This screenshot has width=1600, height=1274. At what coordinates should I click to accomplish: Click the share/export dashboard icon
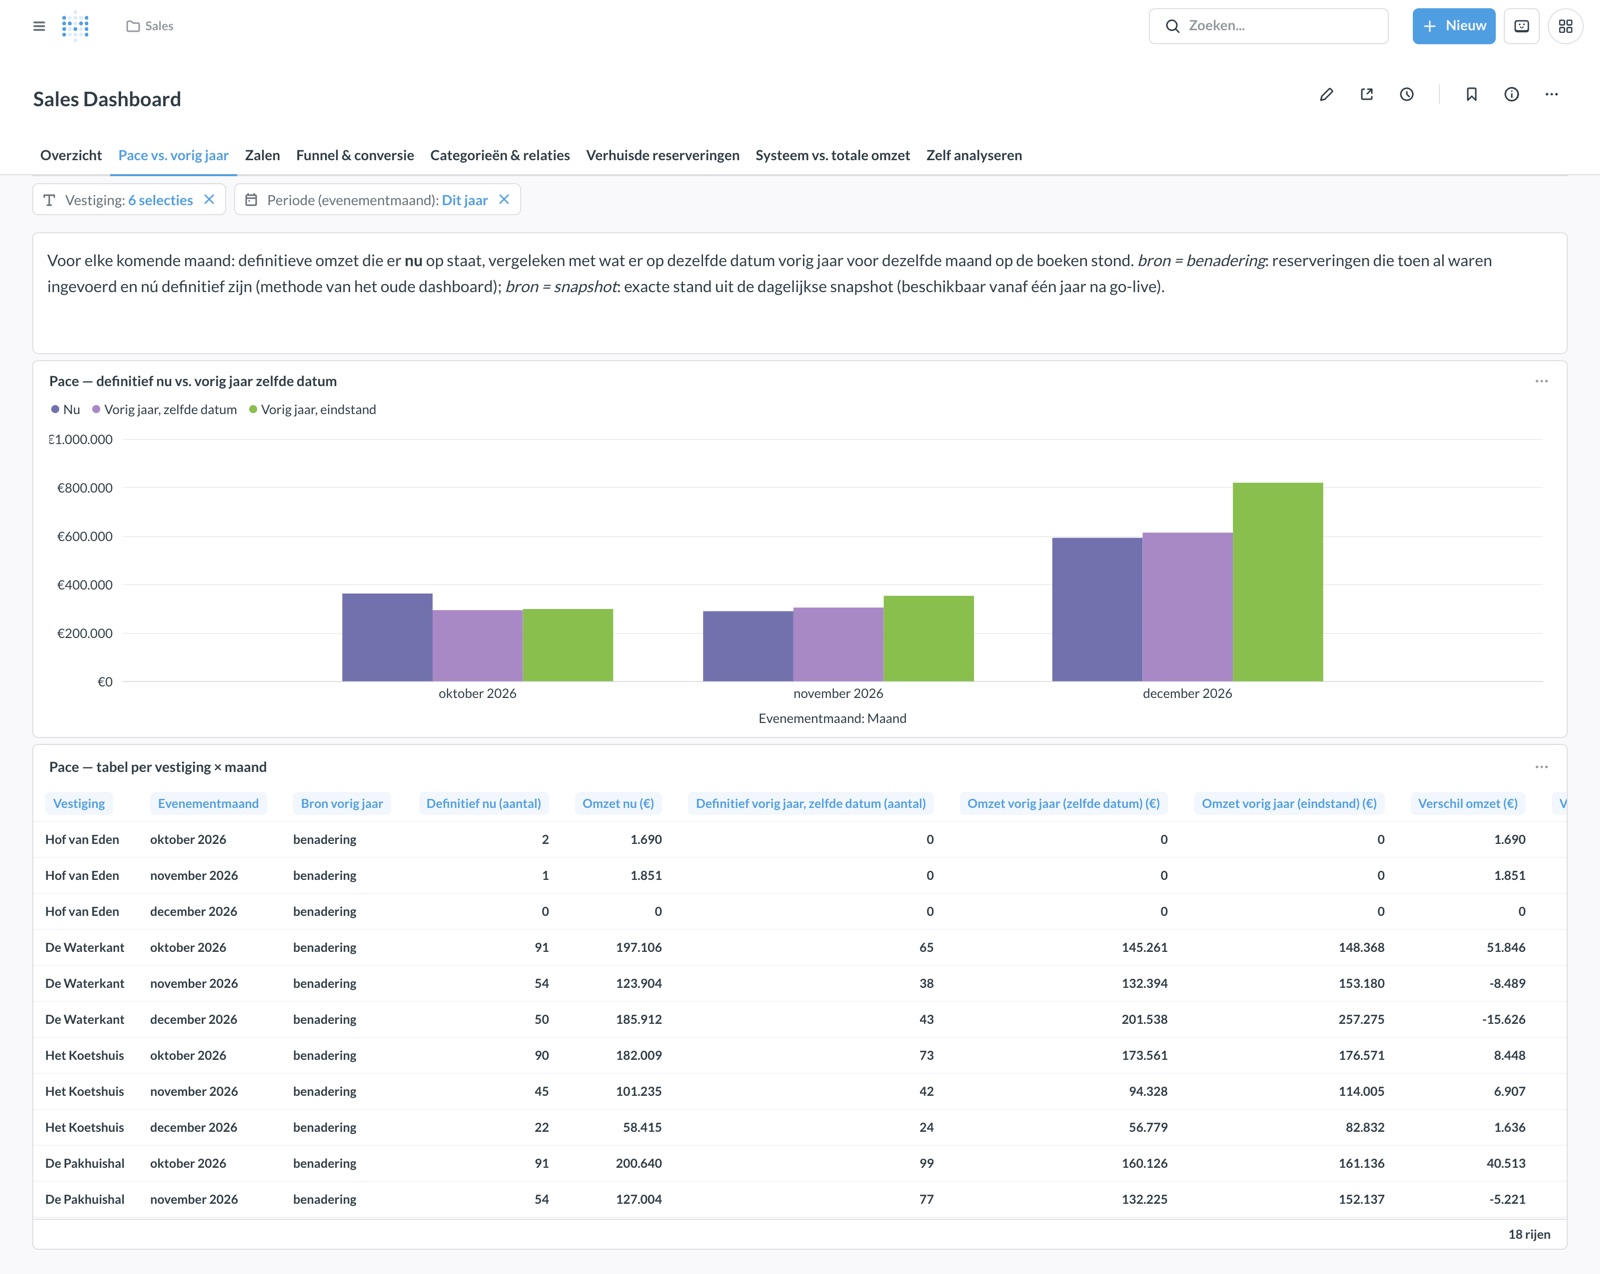click(x=1366, y=94)
